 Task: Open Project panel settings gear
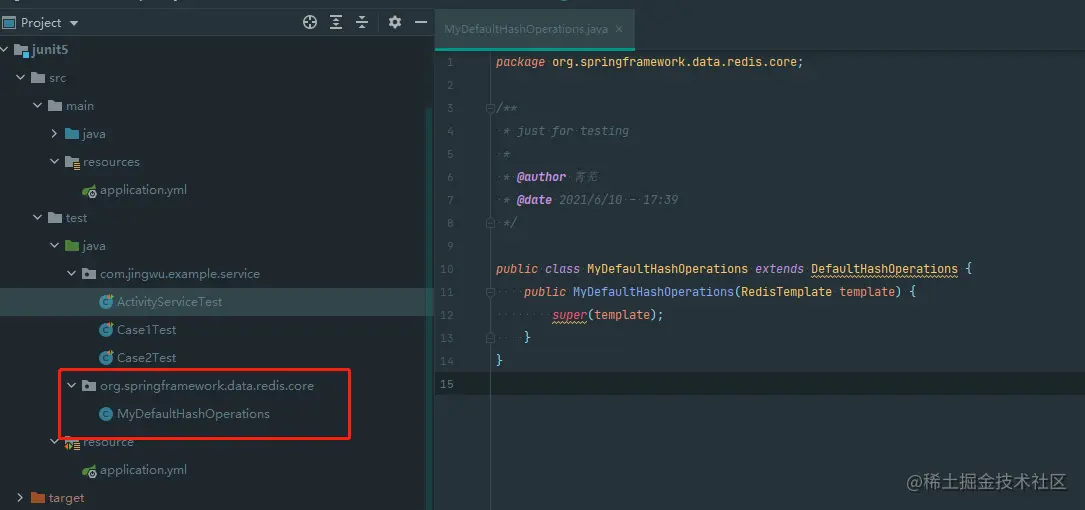(394, 22)
